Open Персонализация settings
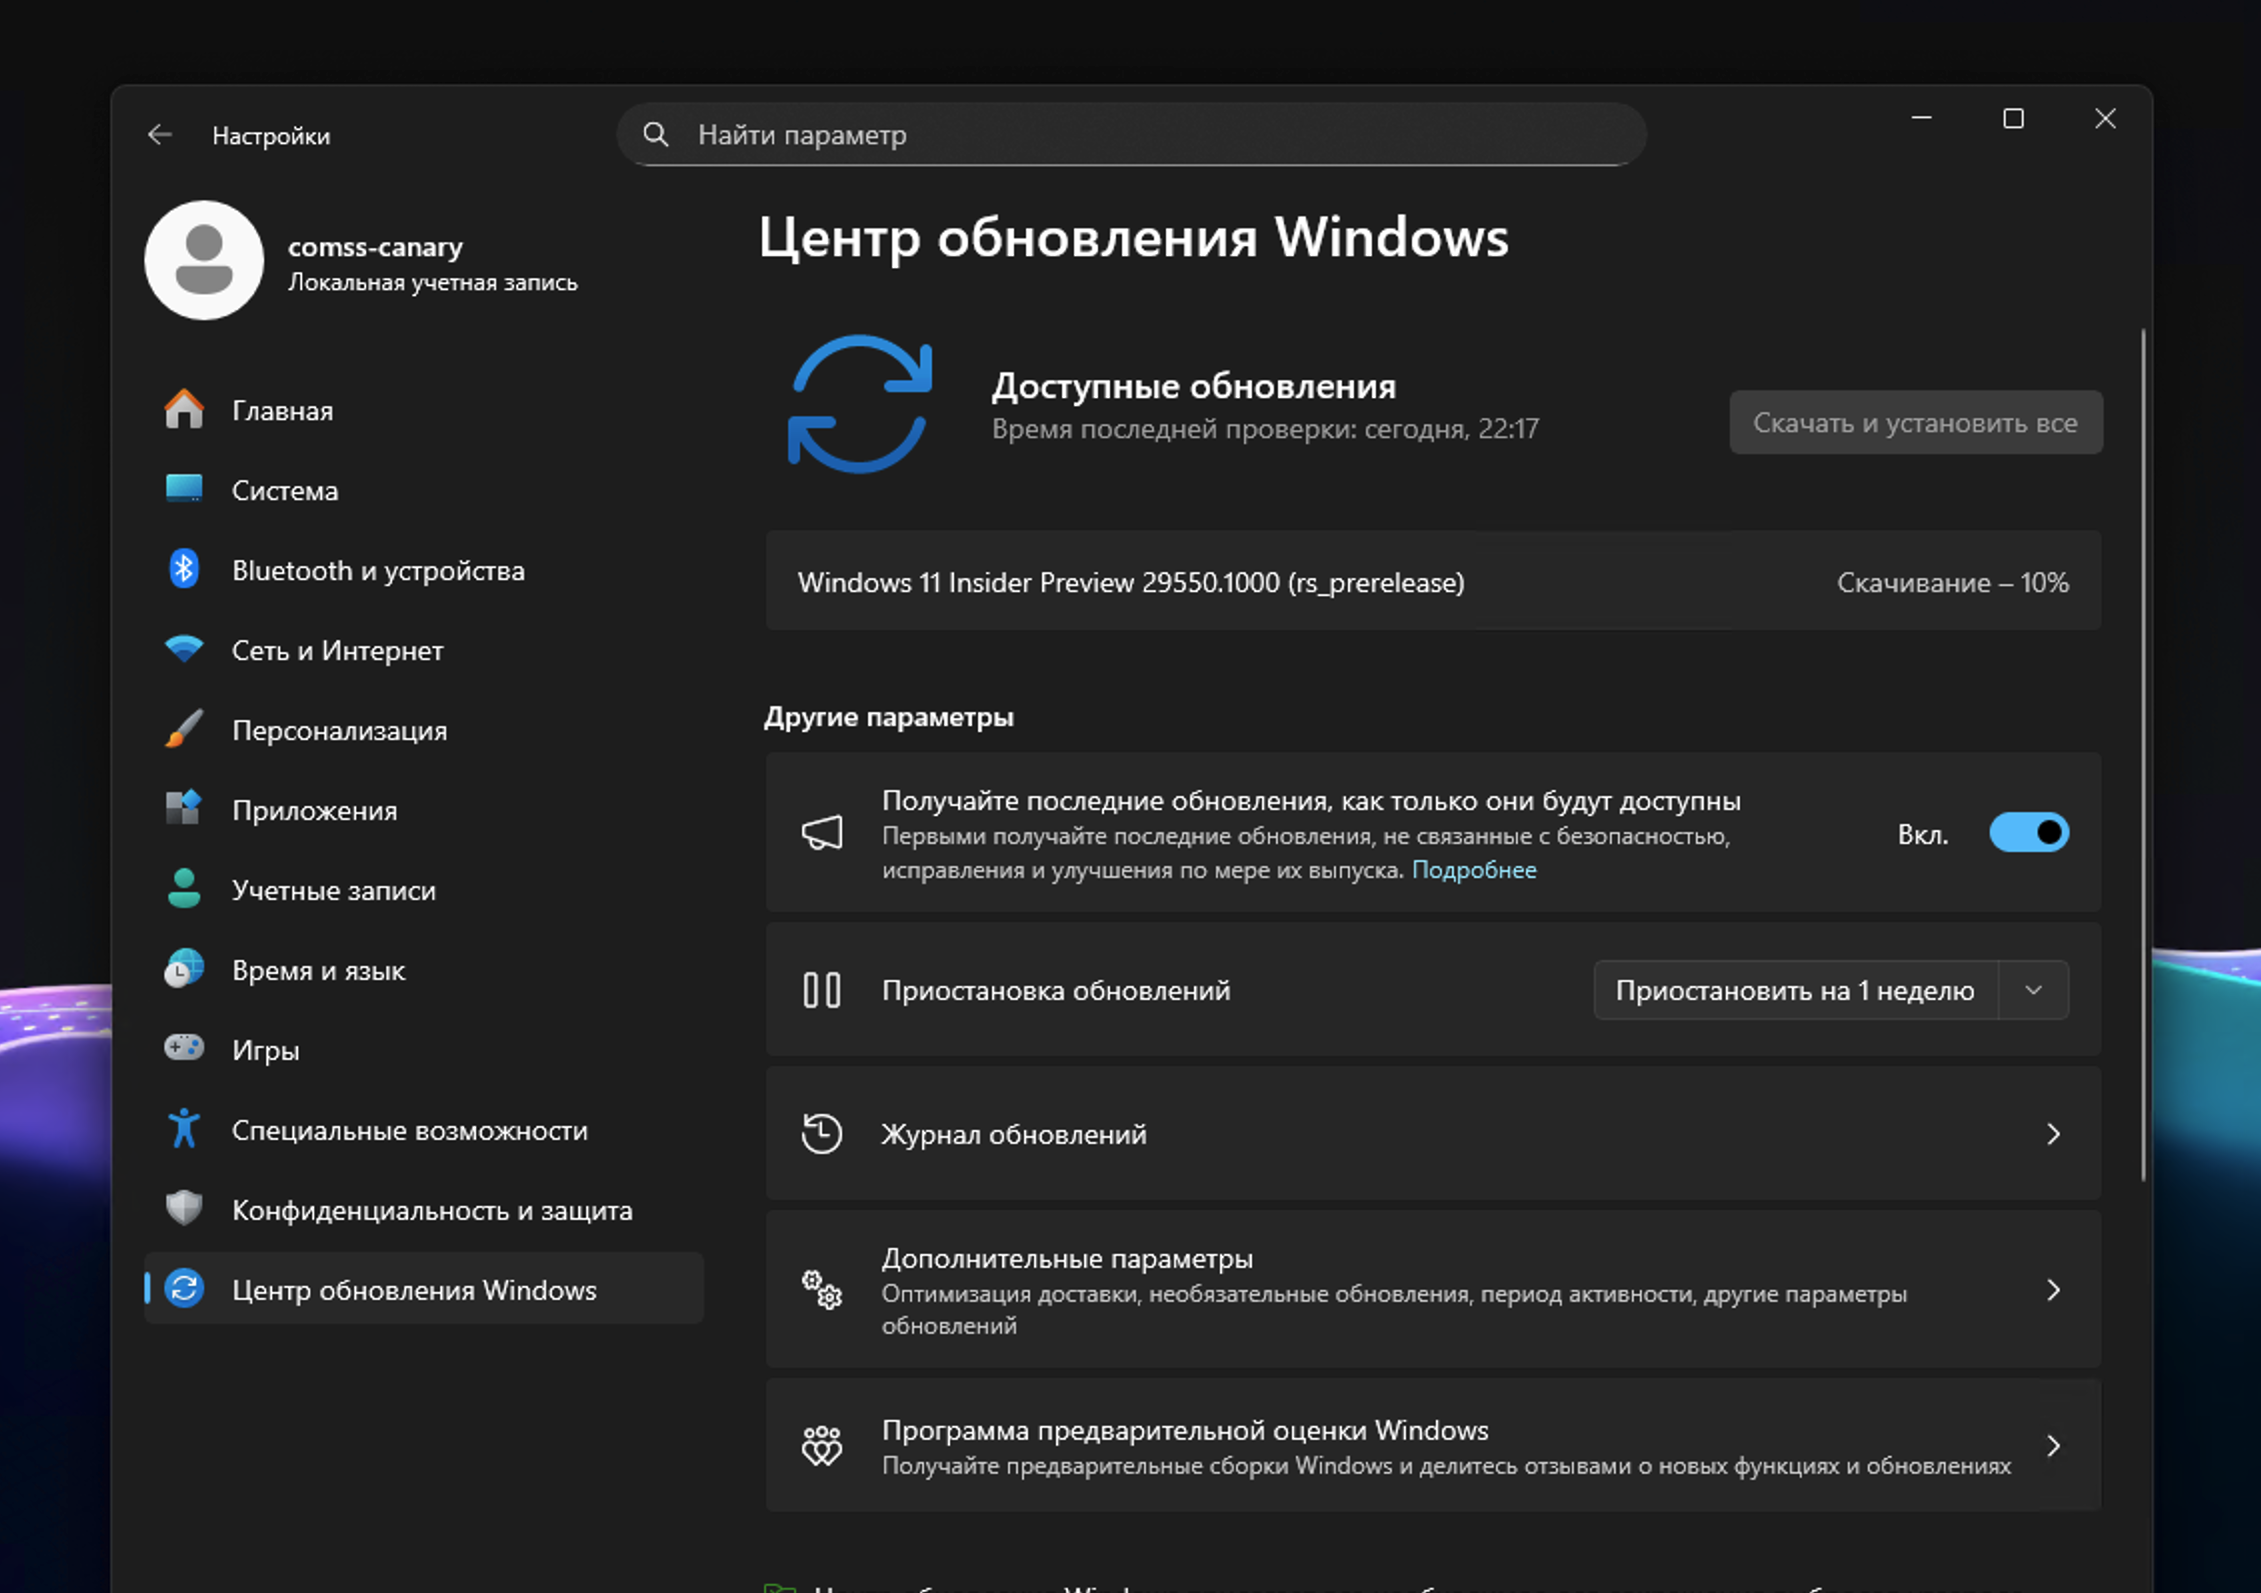This screenshot has height=1593, width=2261. (340, 730)
